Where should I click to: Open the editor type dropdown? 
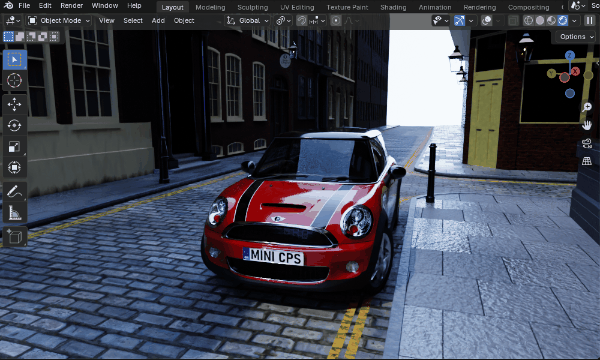point(13,21)
